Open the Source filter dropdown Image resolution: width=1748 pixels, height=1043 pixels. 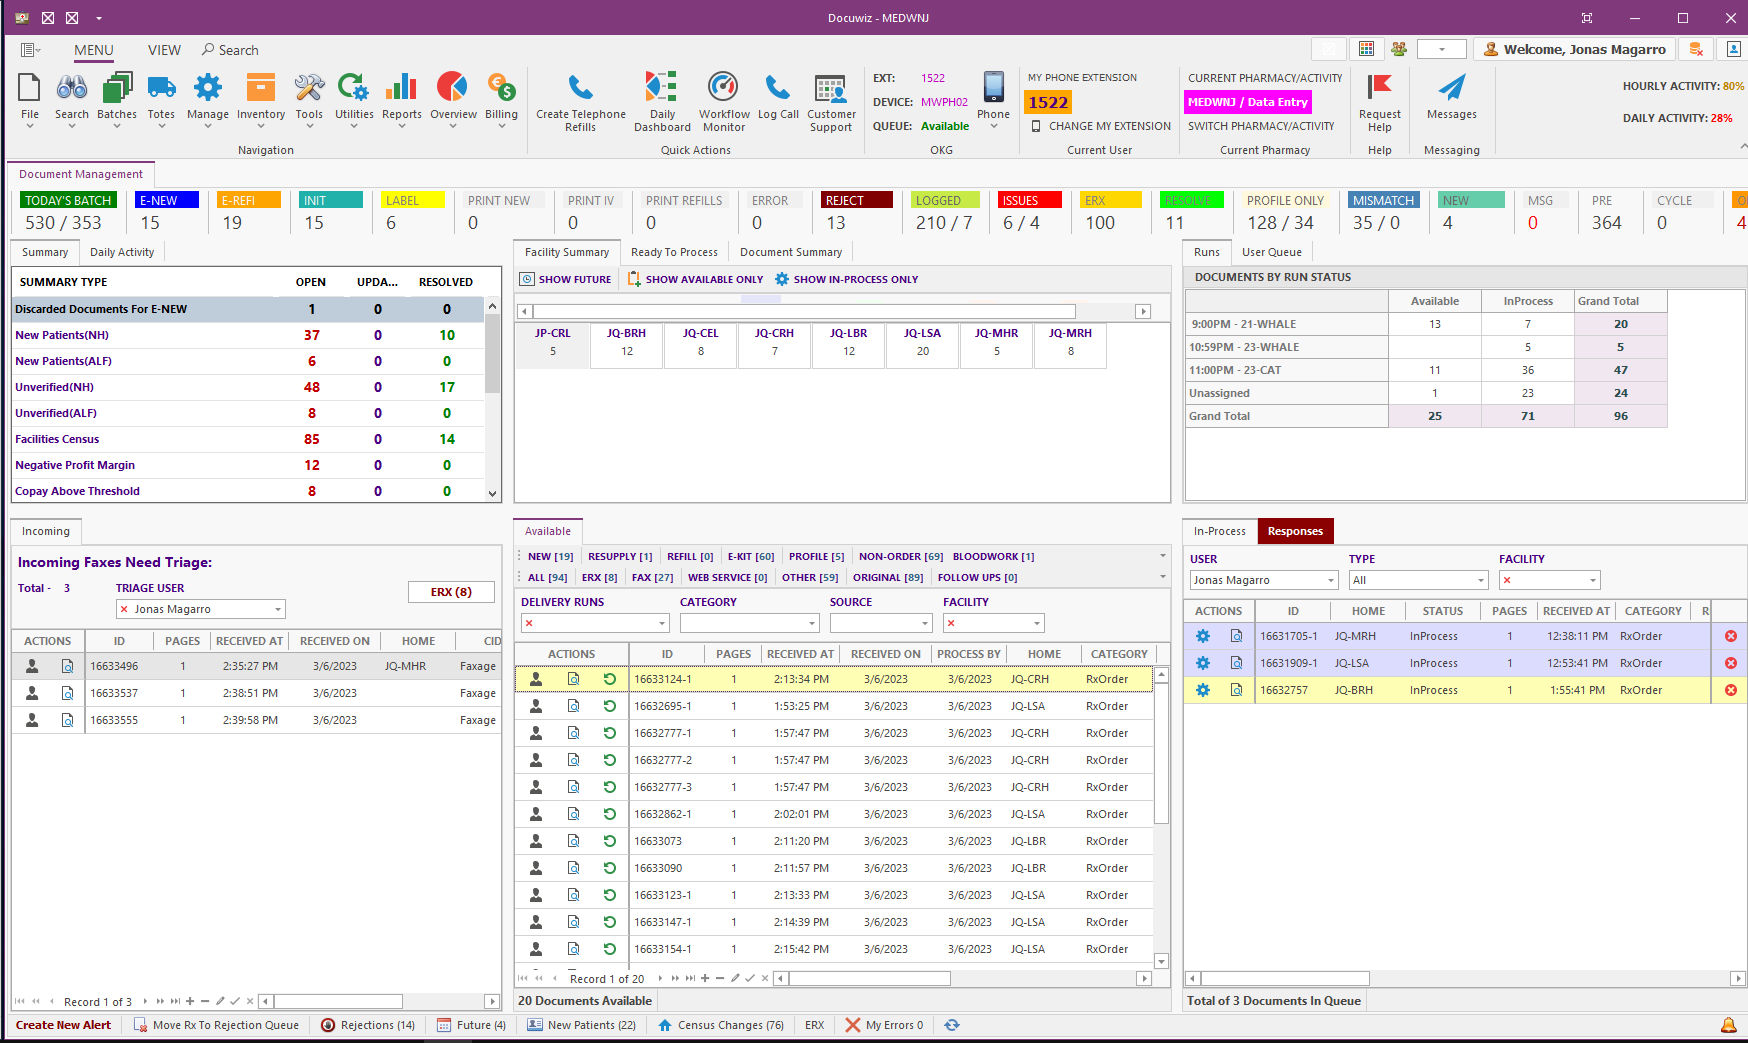925,623
